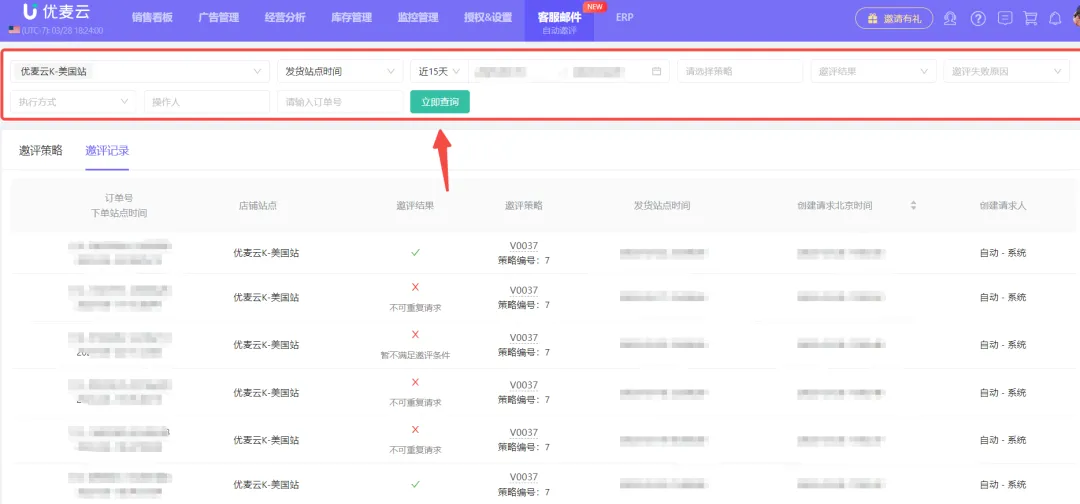1080x504 pixels.
Task: Click the message list icon in header
Action: (1005, 19)
